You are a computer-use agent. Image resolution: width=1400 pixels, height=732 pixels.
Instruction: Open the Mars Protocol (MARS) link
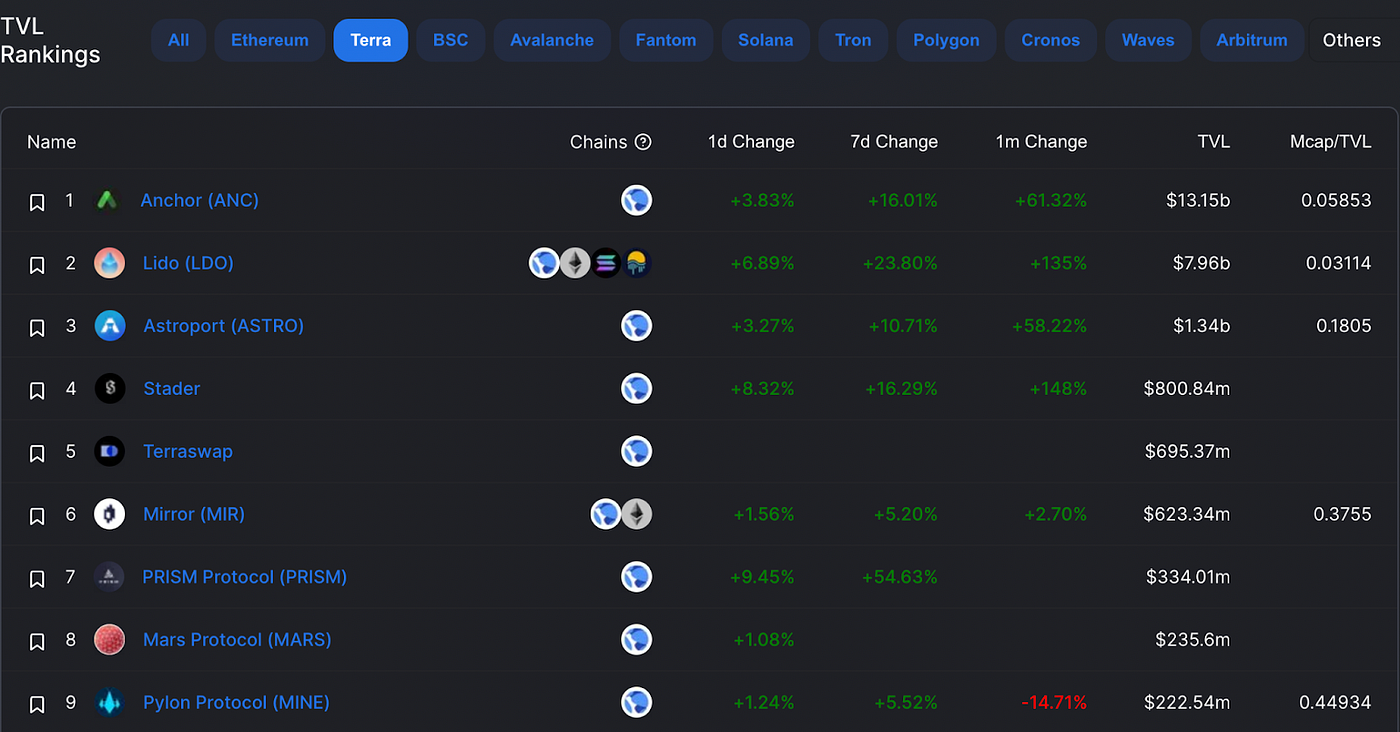tap(237, 639)
